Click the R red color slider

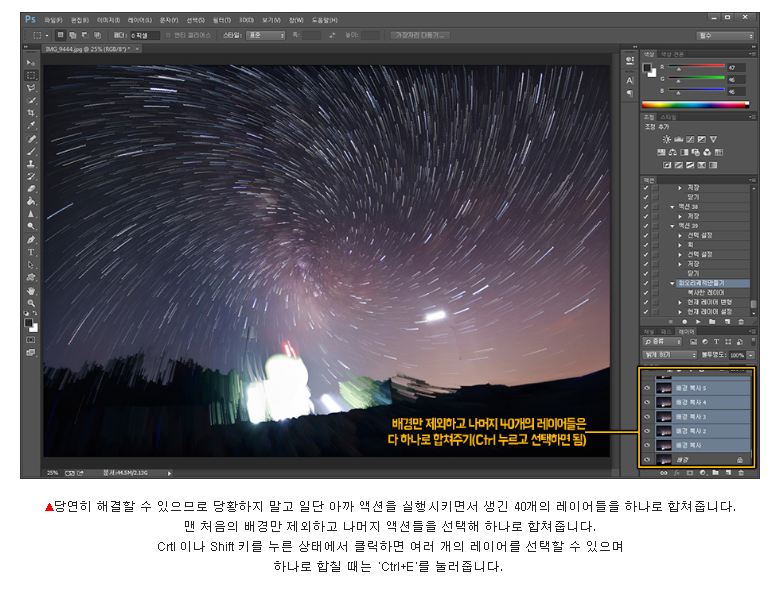[696, 66]
